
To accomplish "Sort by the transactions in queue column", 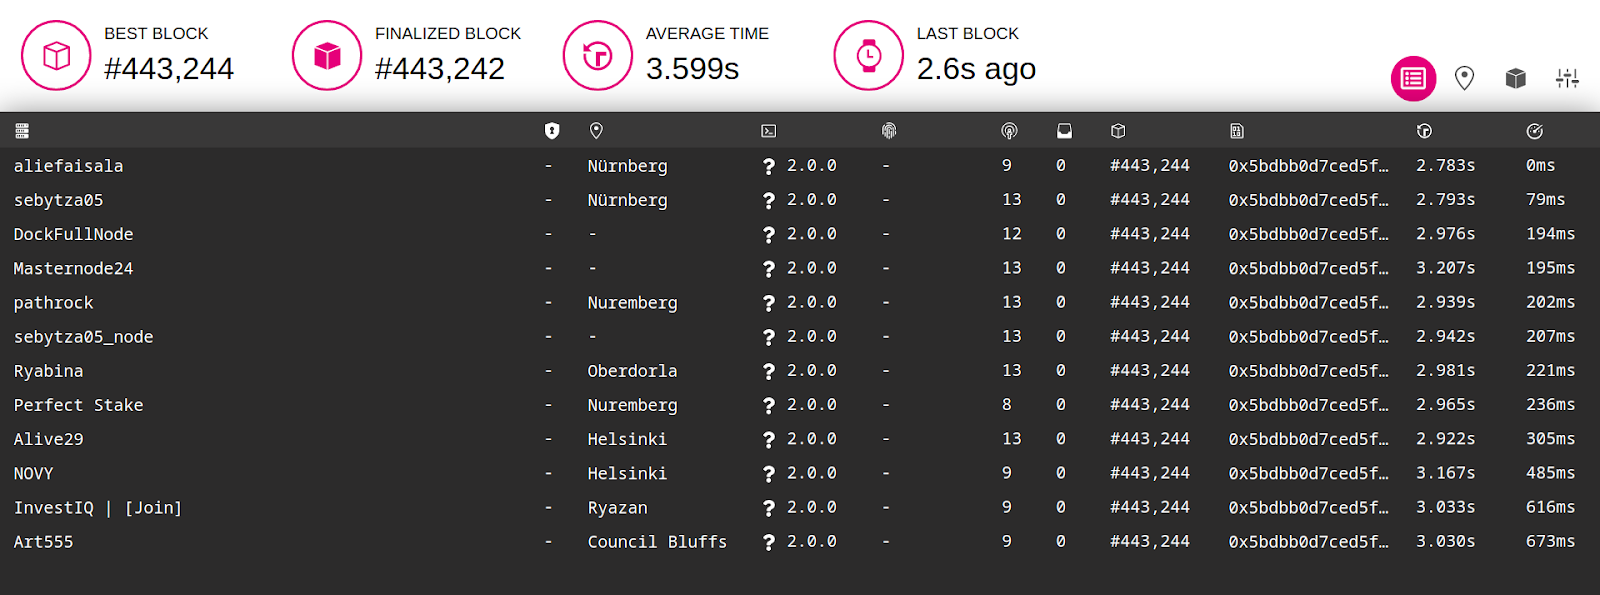I will 1064,131.
